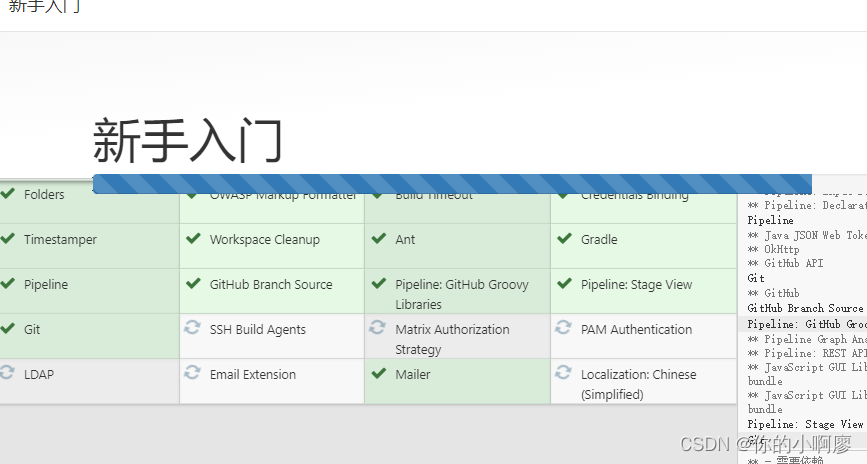Click the green check beside Ant
The image size is (867, 464).
379,239
